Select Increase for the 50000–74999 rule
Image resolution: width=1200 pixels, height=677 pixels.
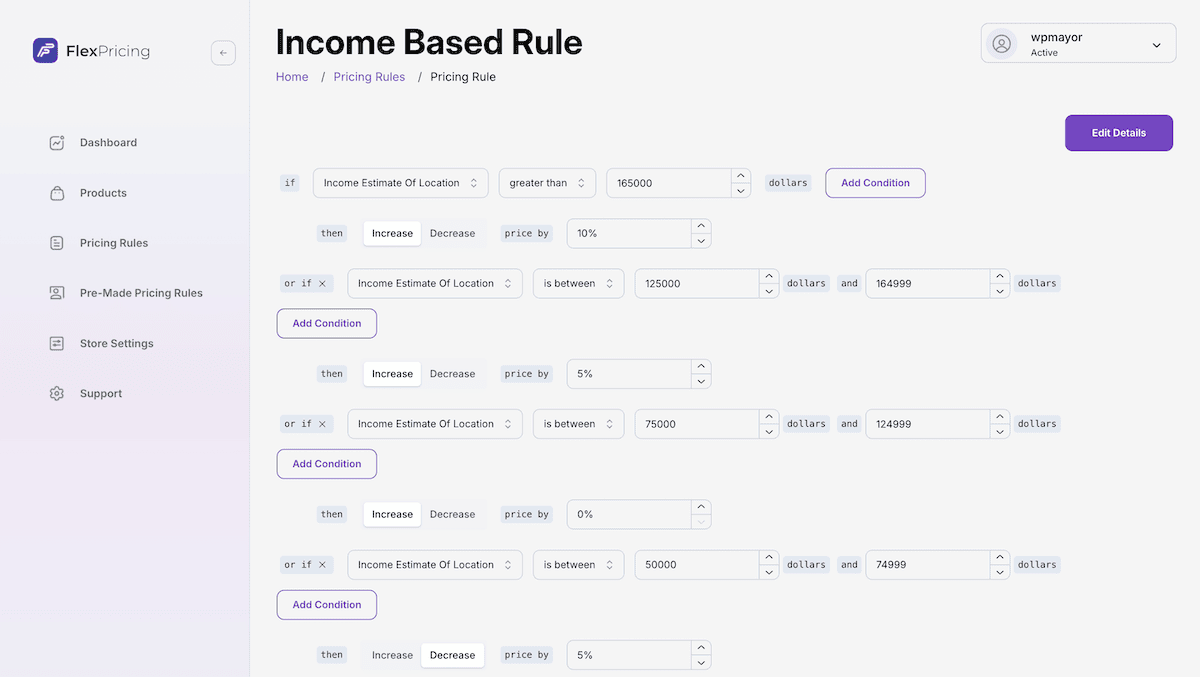click(x=392, y=655)
